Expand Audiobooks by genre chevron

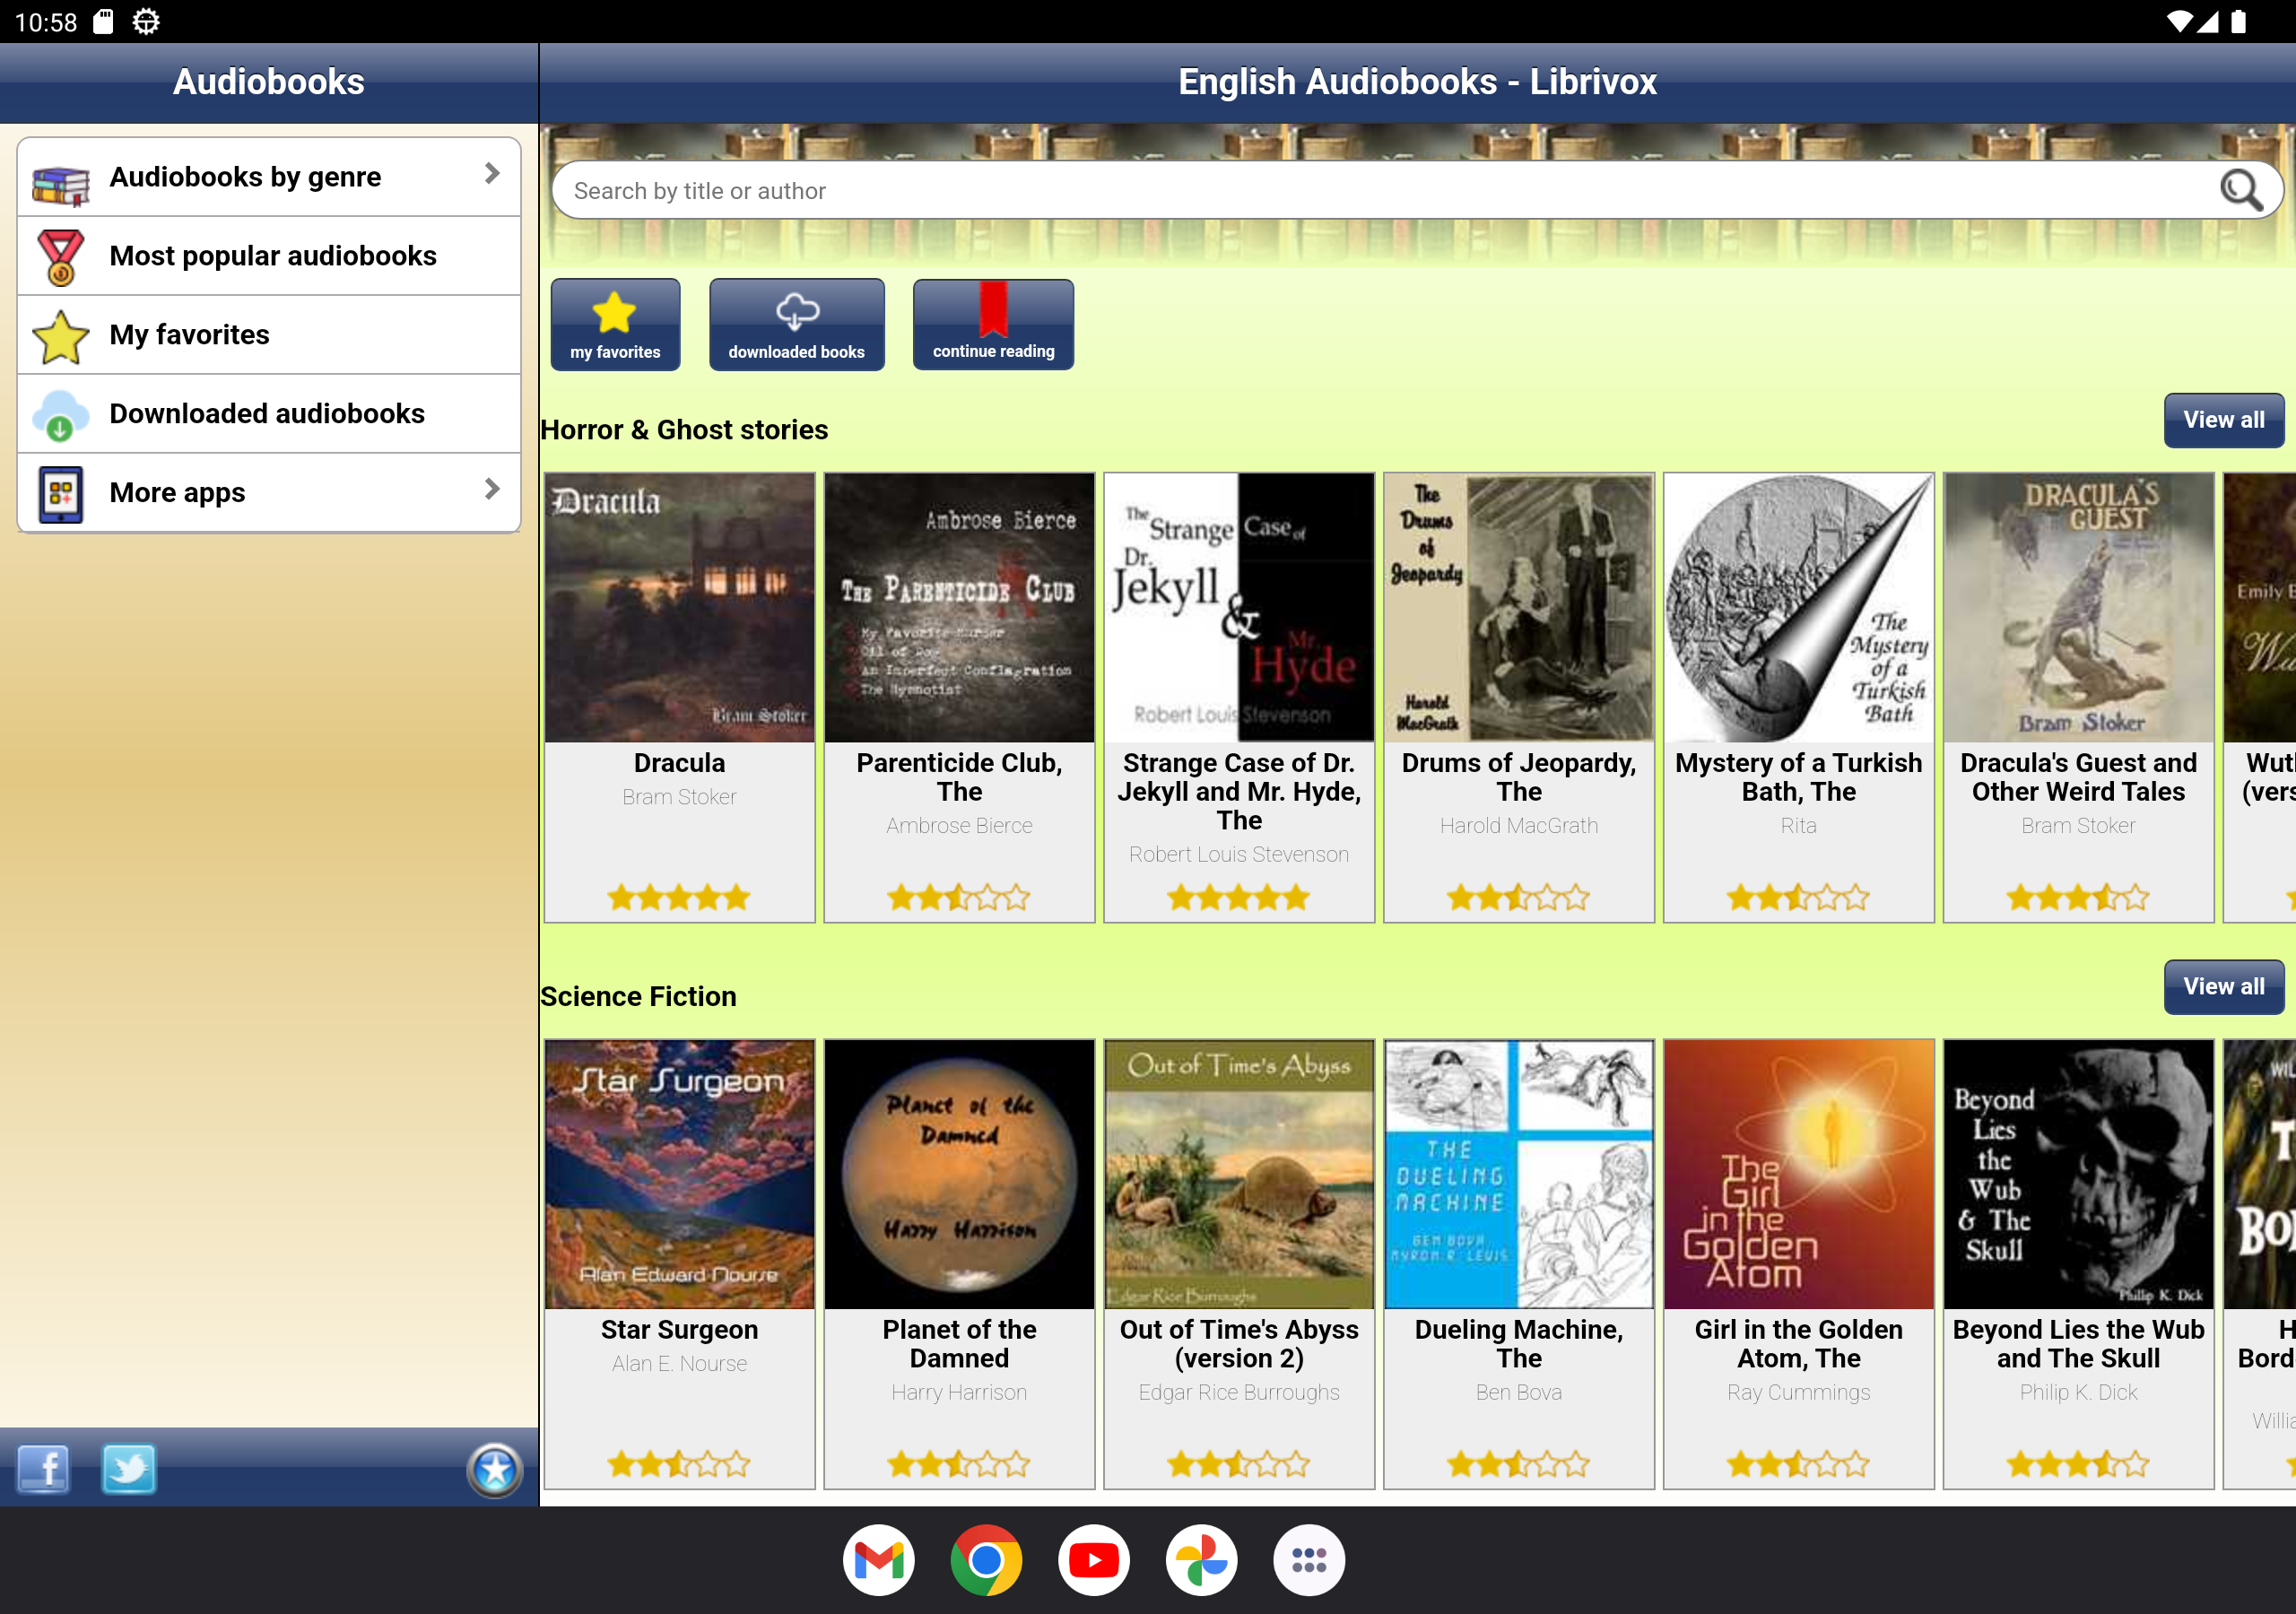click(x=491, y=174)
